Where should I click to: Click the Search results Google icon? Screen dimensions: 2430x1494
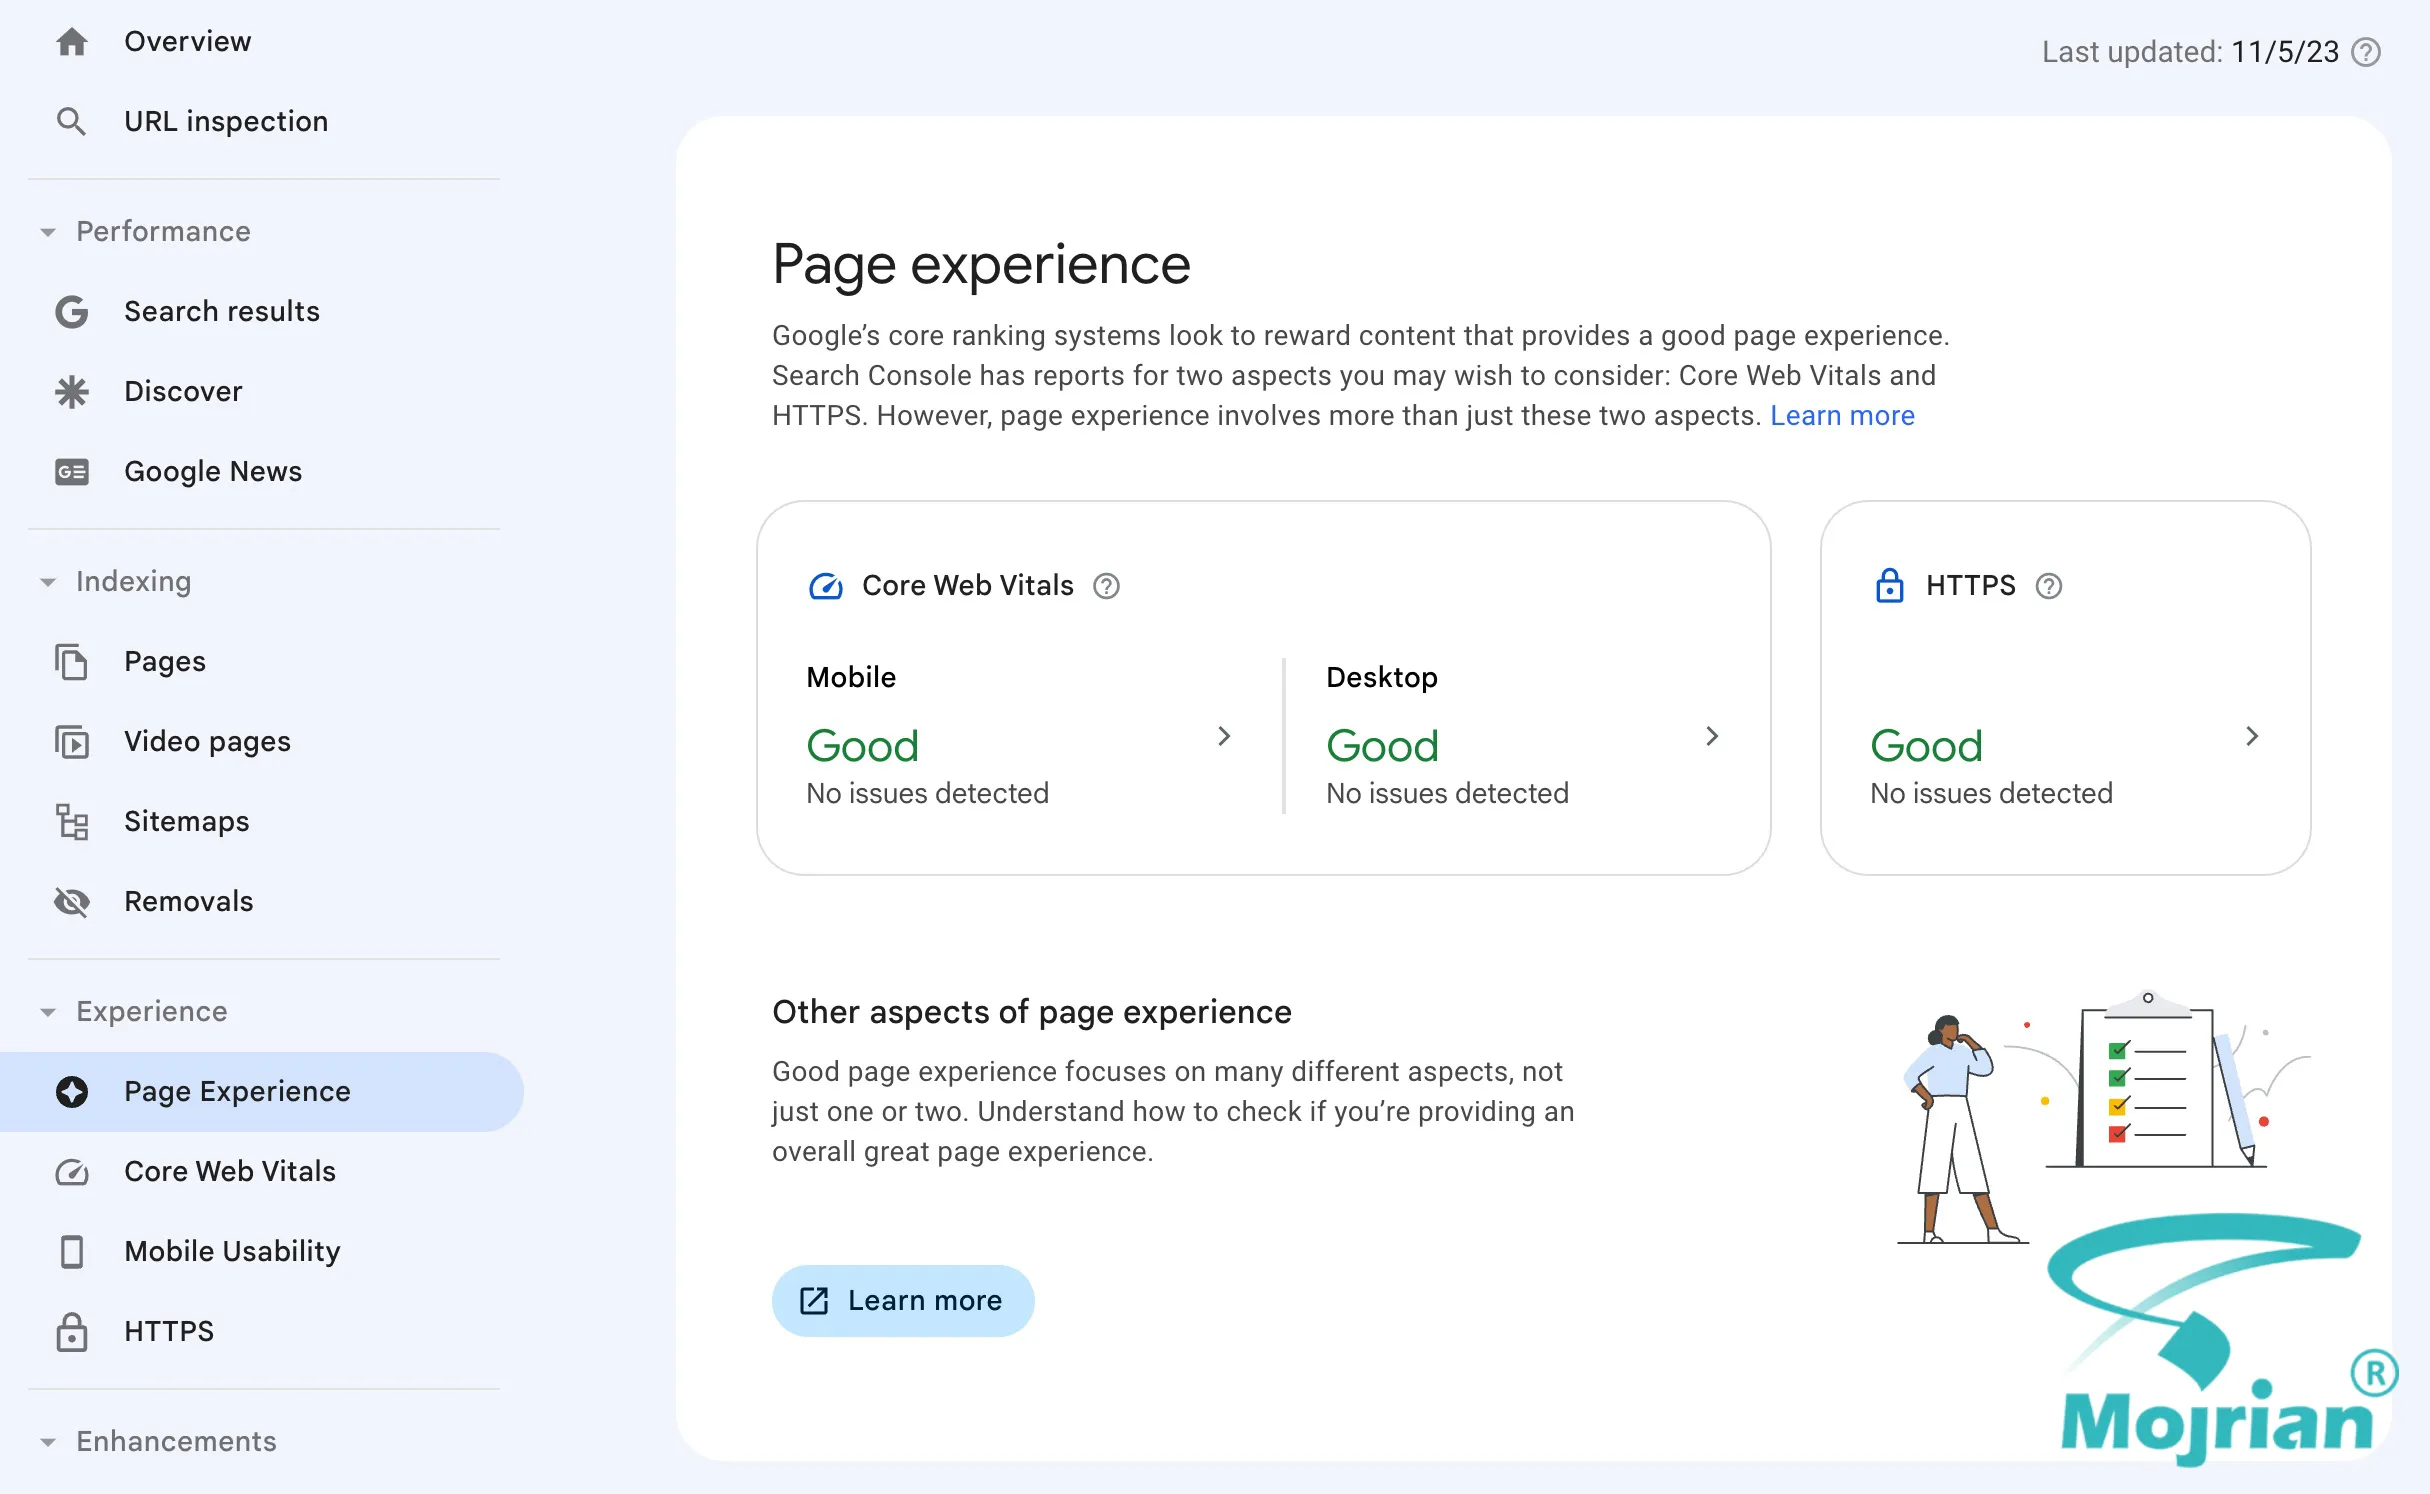click(71, 312)
